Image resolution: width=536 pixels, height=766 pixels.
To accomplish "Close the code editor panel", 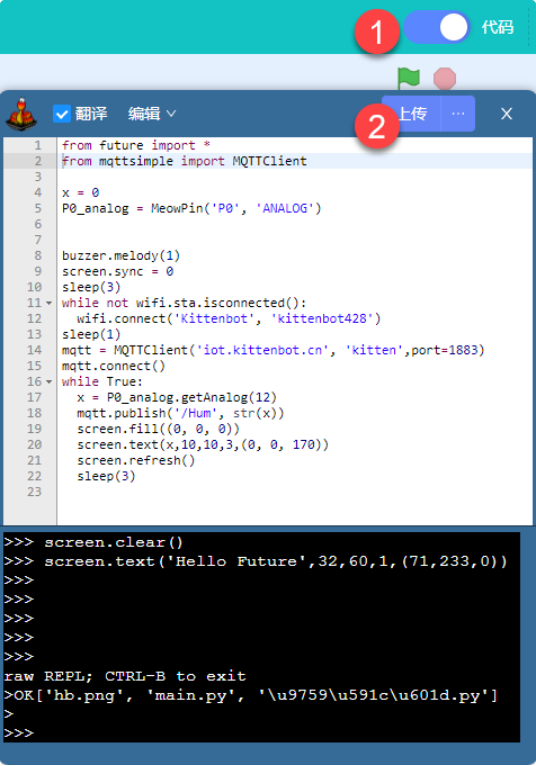I will (x=507, y=114).
